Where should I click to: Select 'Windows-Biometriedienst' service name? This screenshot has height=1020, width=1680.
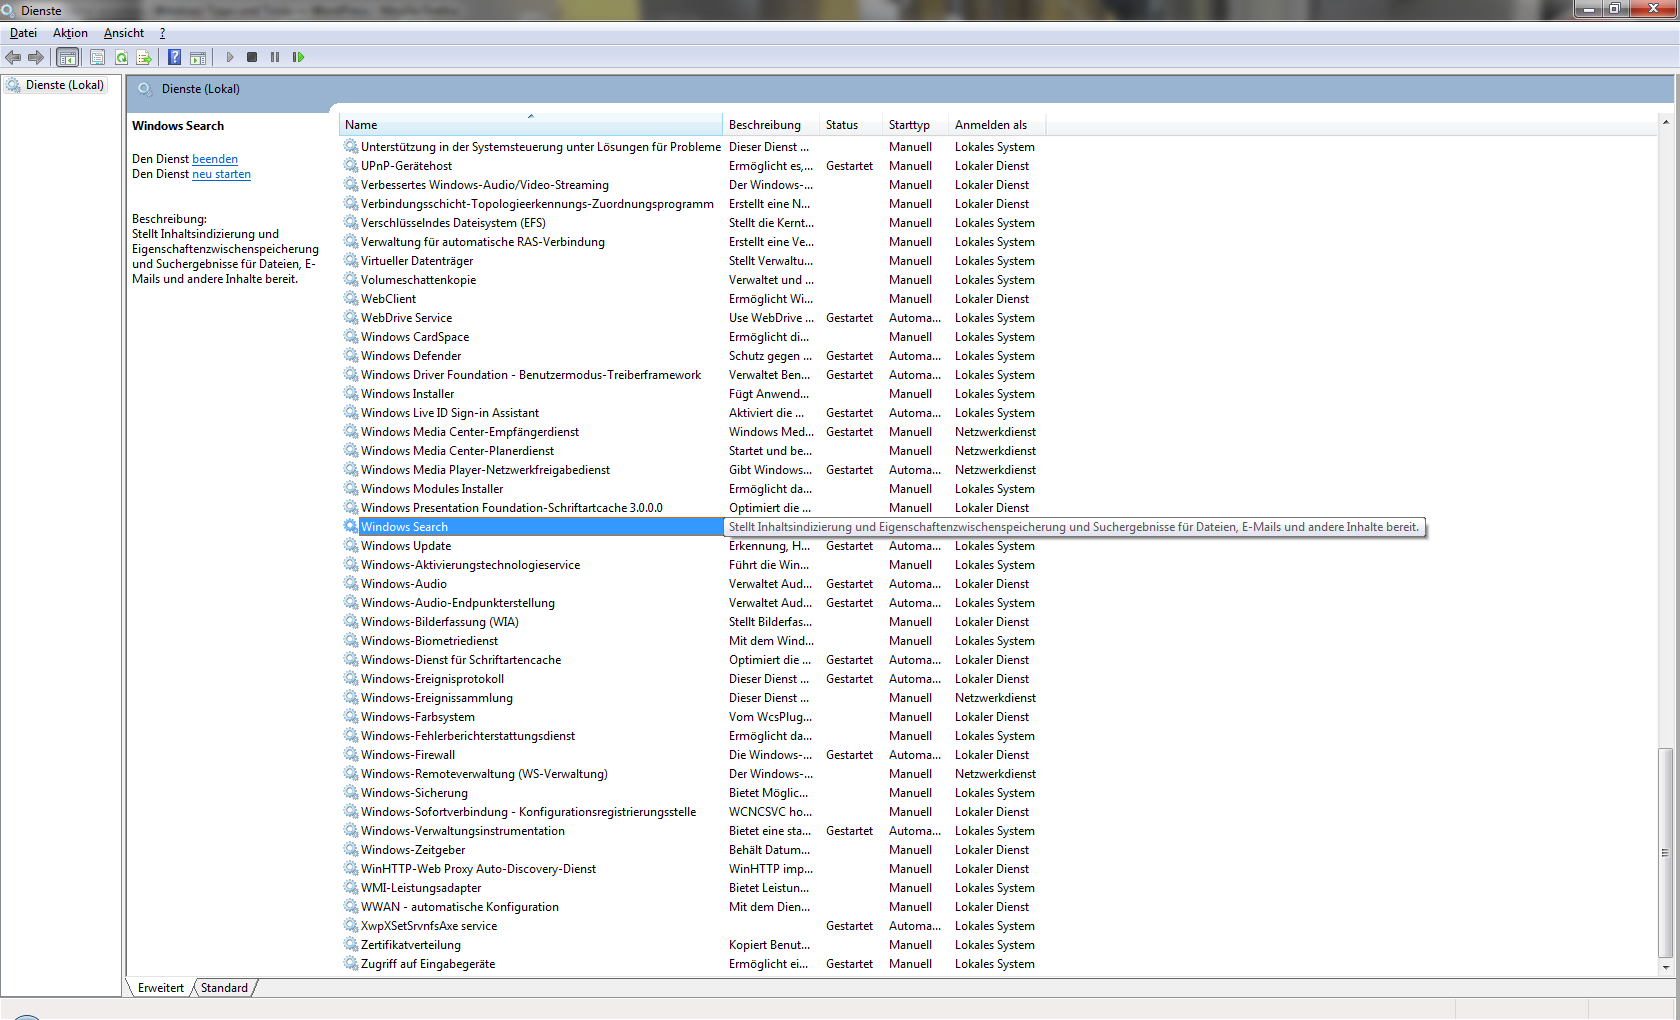click(429, 641)
